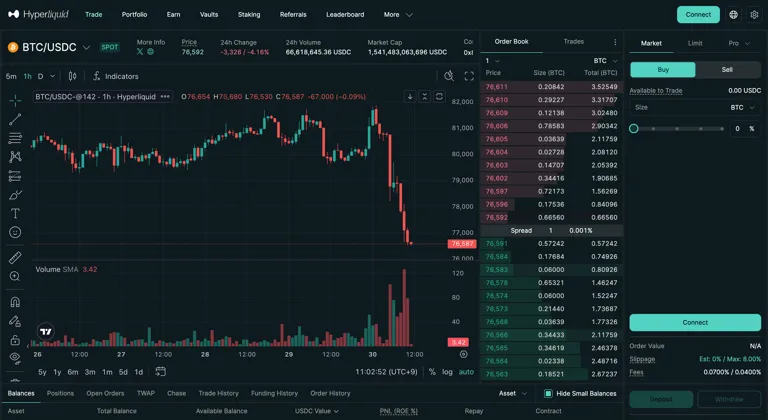Sort by USDC Value column dropdown

316,411
